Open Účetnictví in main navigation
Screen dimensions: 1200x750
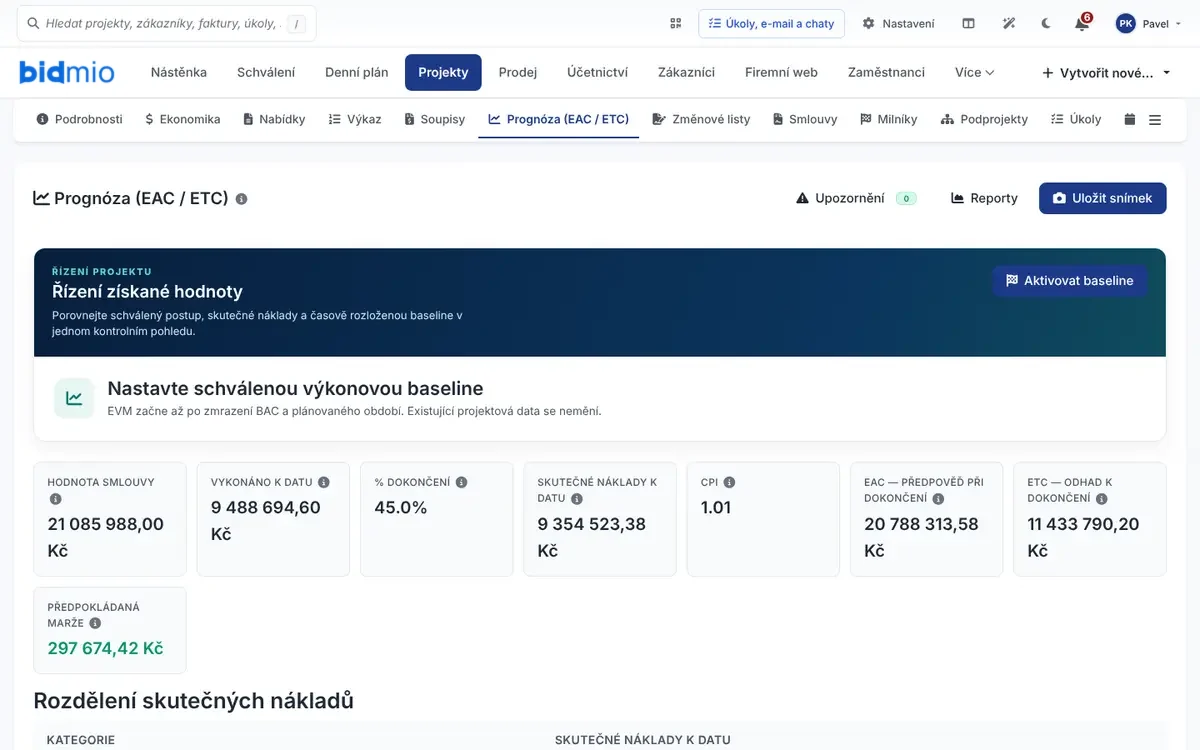point(597,72)
